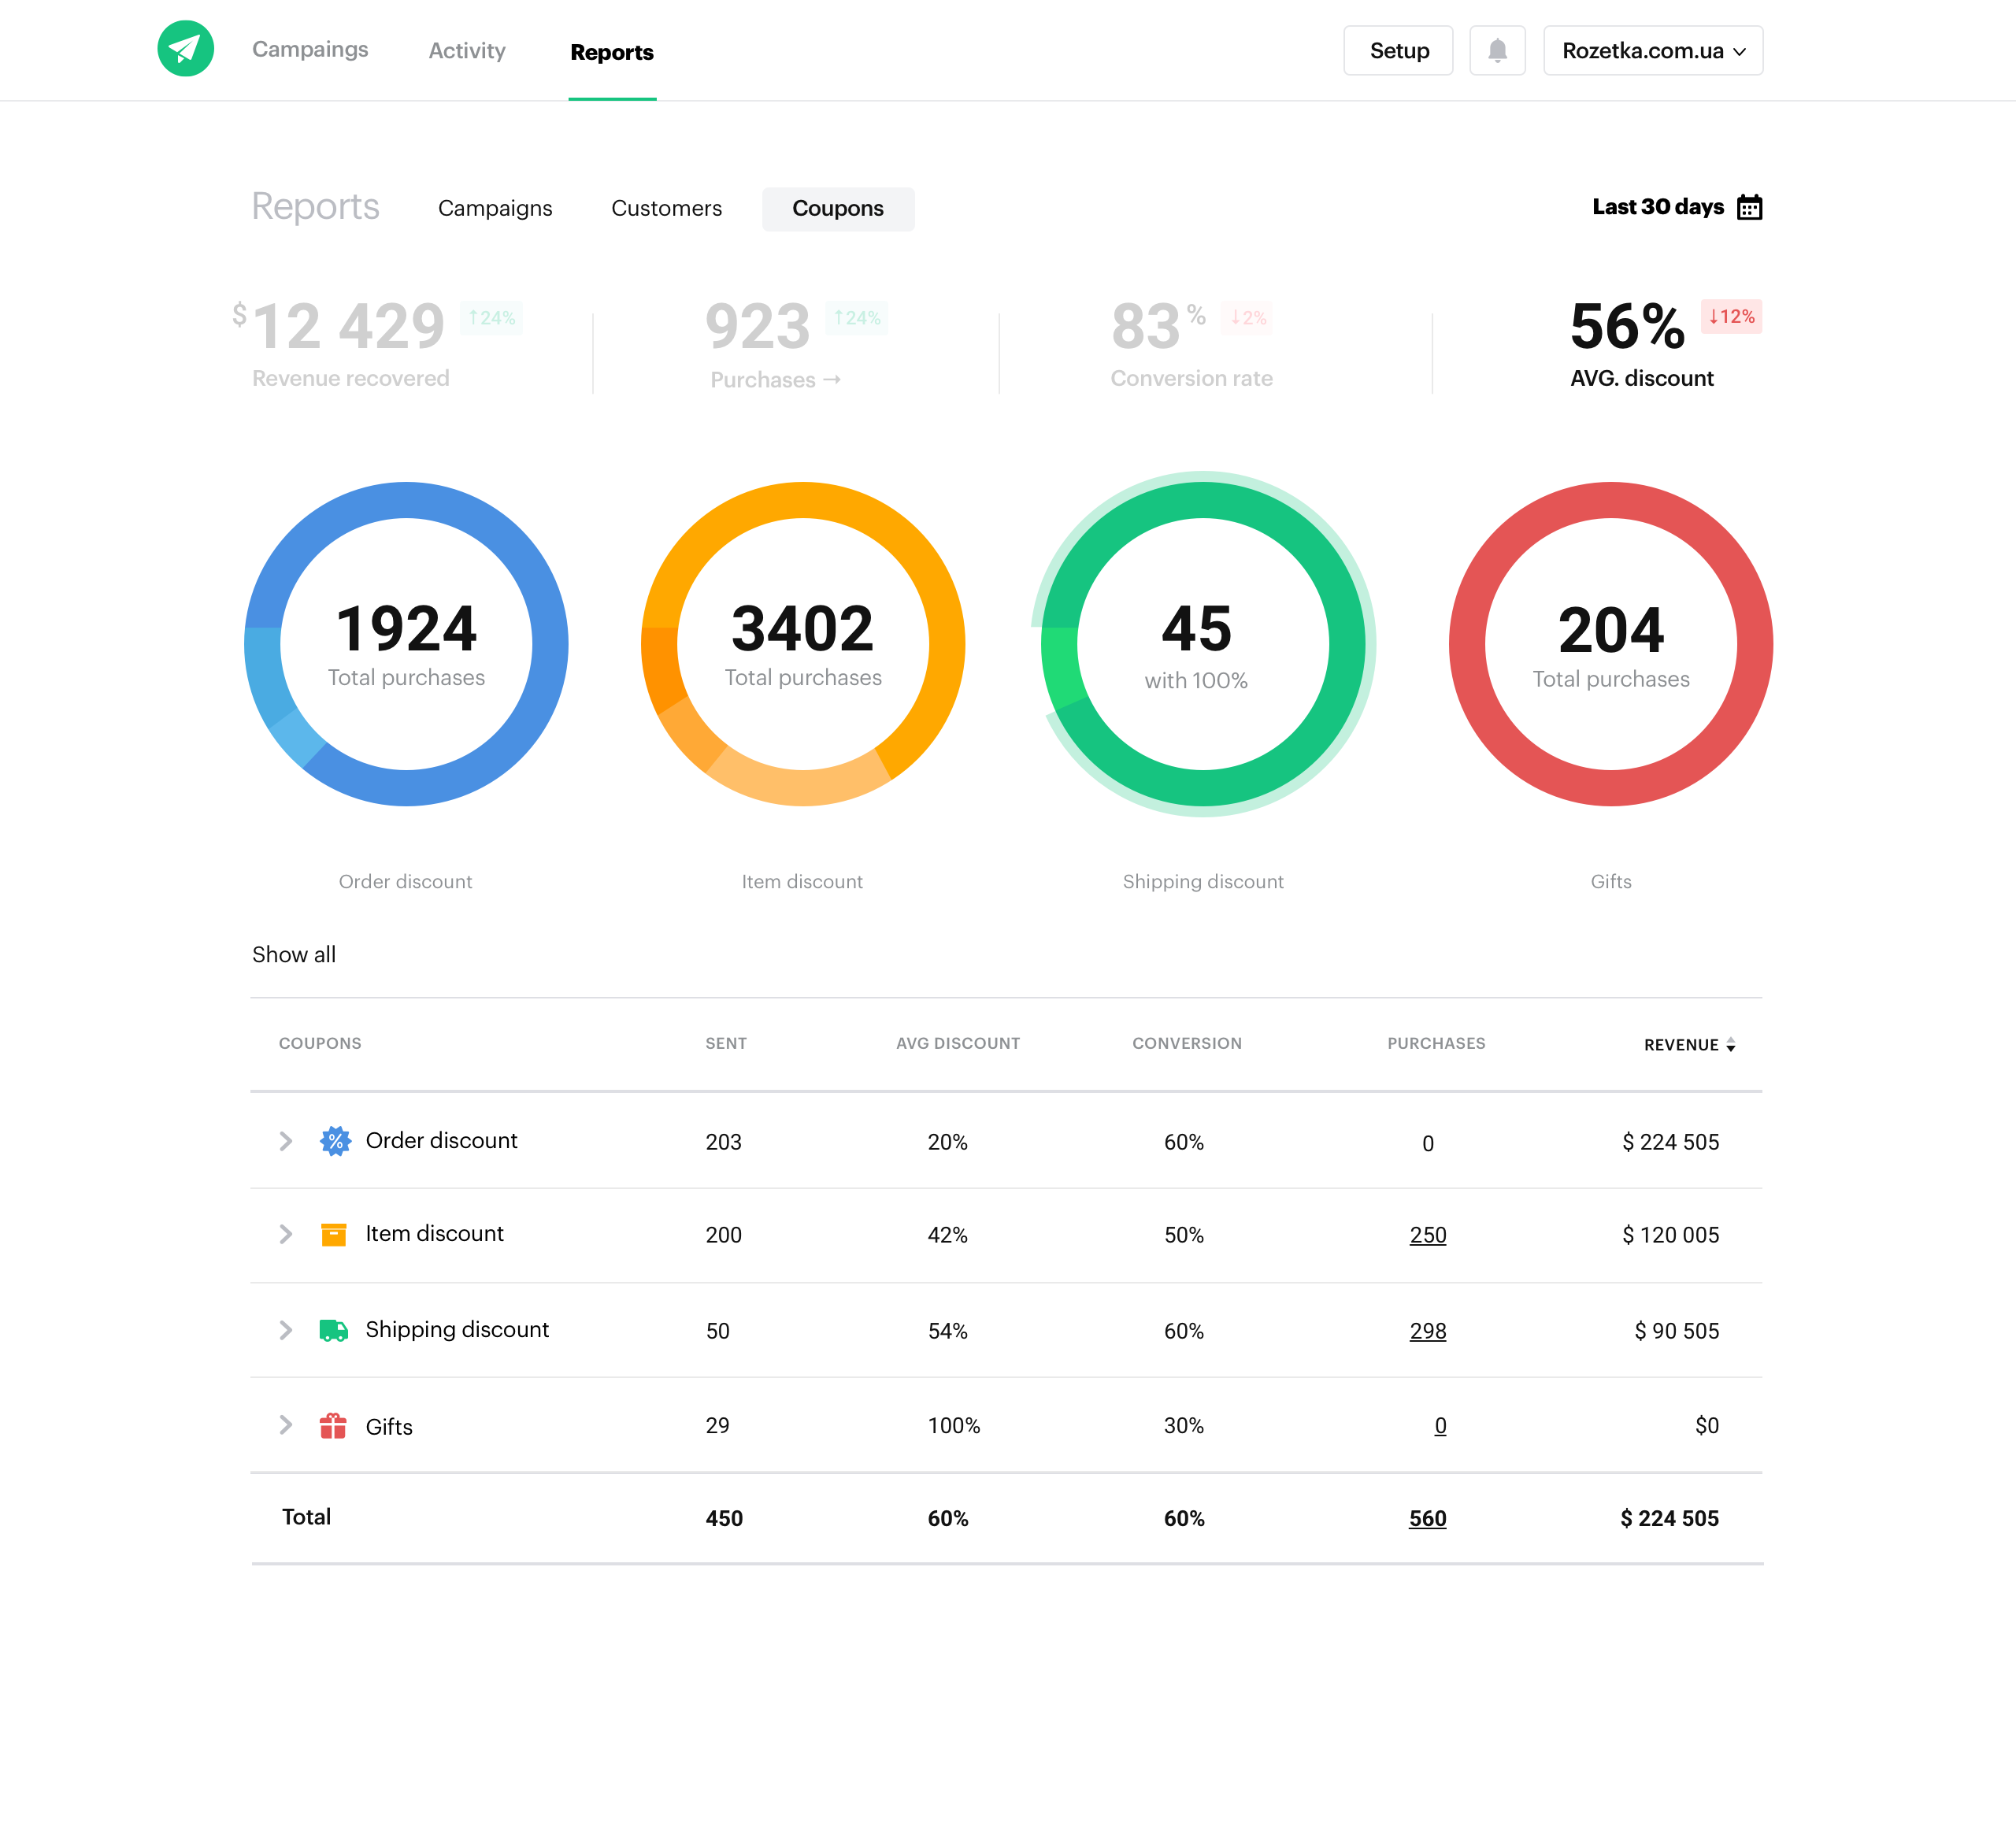This screenshot has height=1830, width=2016.
Task: Open the notifications bell
Action: (x=1496, y=51)
